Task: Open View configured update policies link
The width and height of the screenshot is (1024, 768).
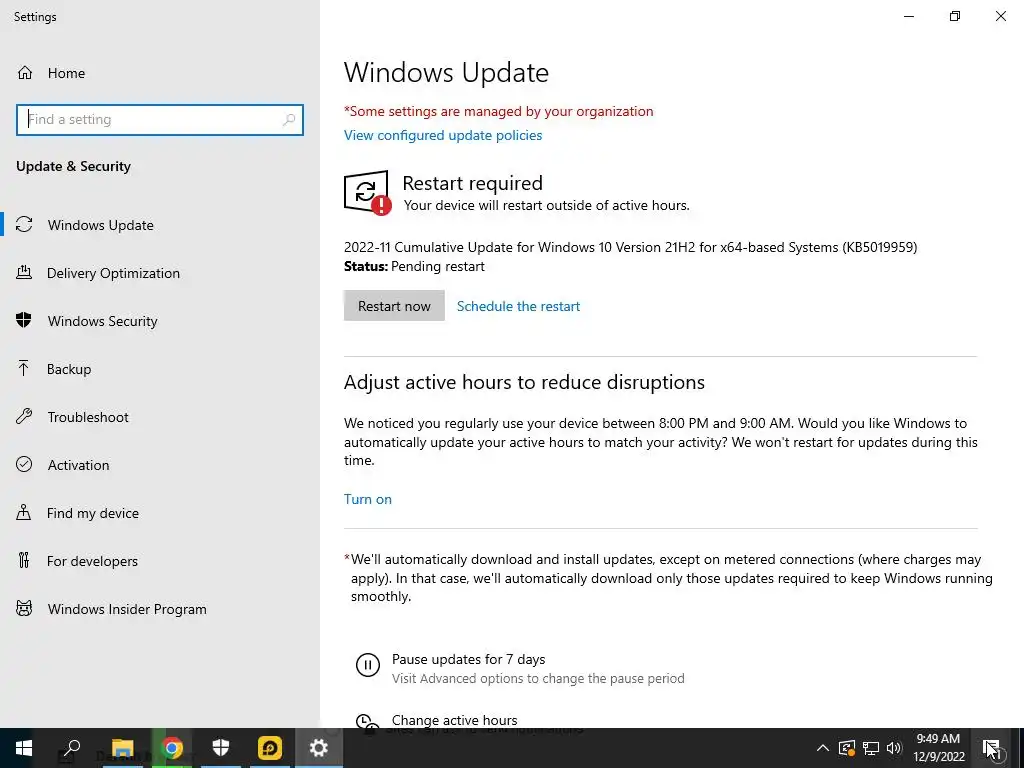Action: 443,135
